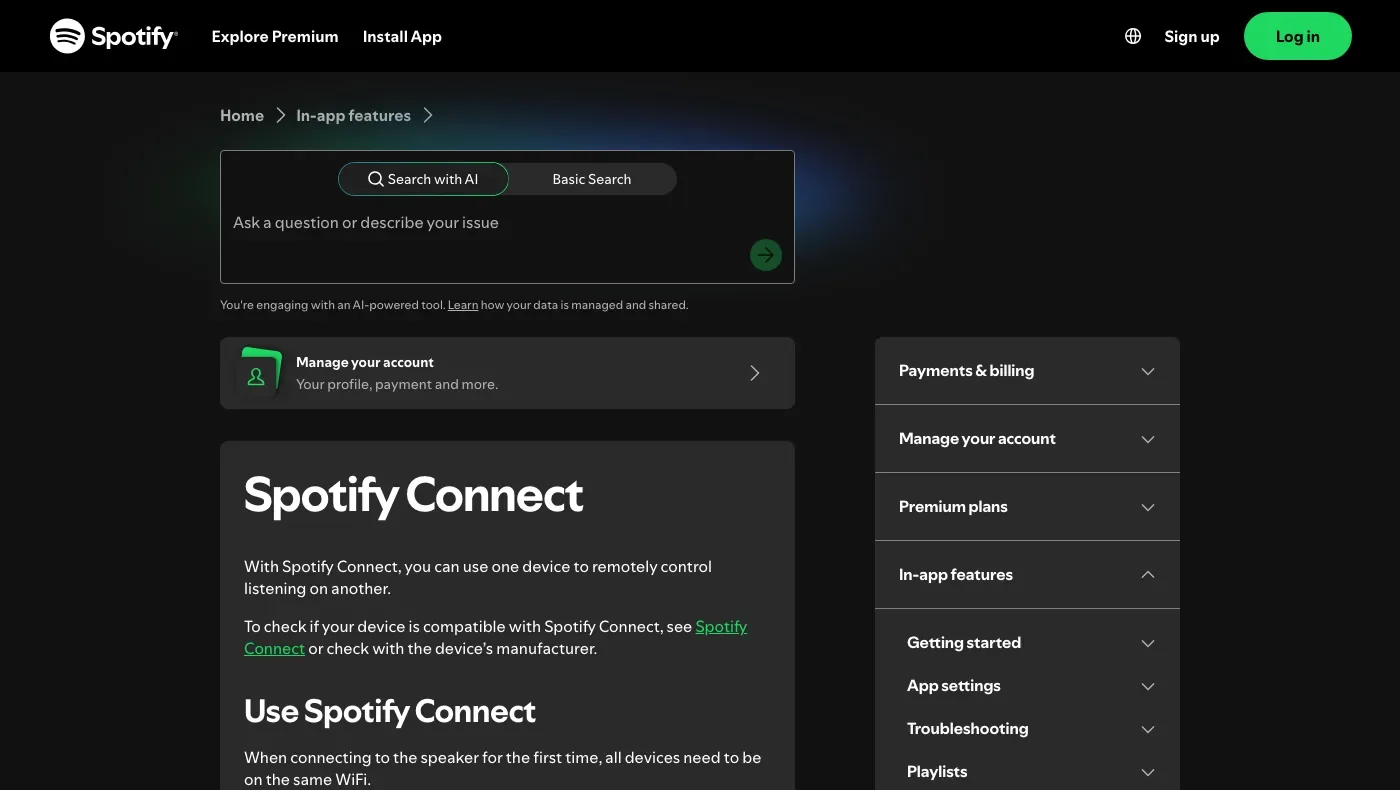
Task: Open Install App in navigation
Action: pyautogui.click(x=402, y=36)
